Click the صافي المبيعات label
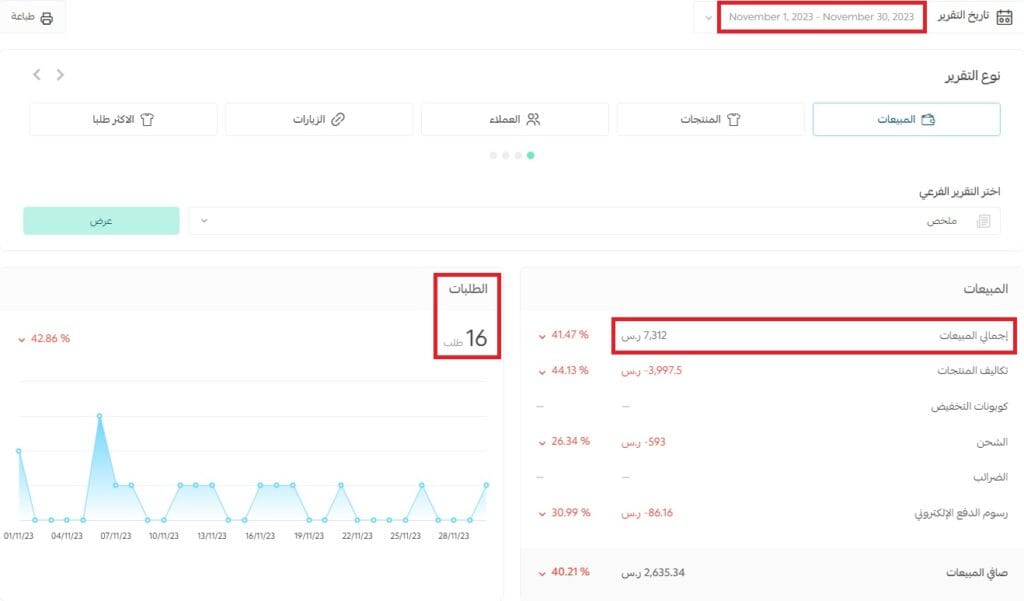1024x601 pixels. [x=977, y=573]
